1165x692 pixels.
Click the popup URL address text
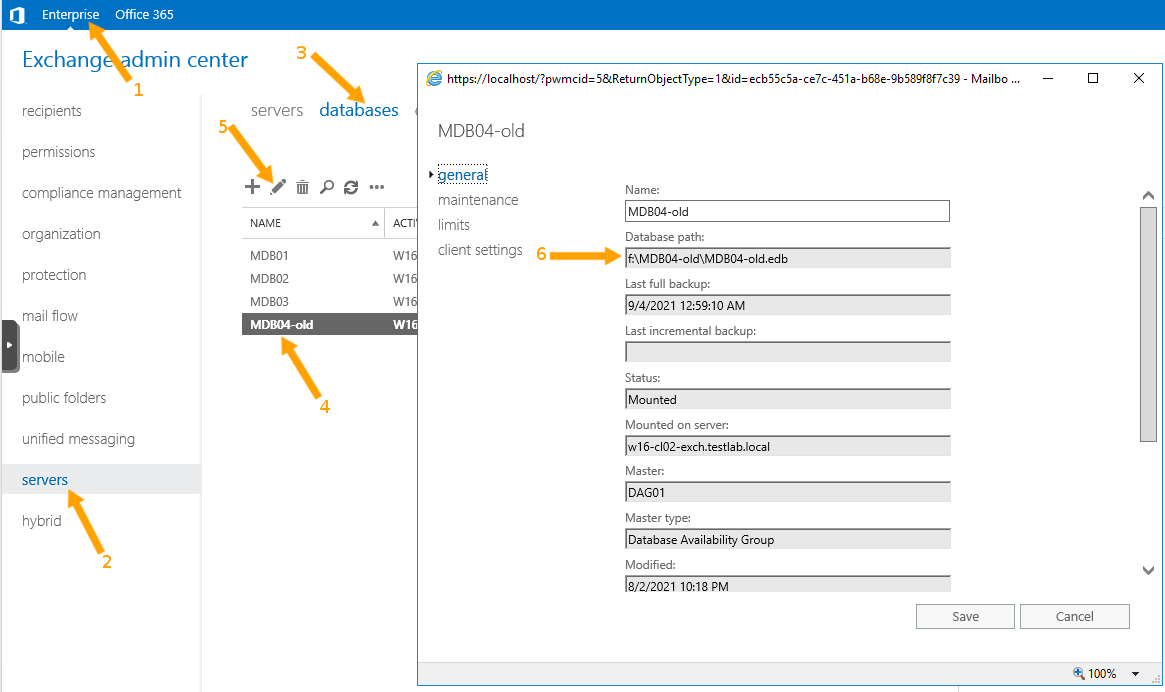pyautogui.click(x=733, y=78)
